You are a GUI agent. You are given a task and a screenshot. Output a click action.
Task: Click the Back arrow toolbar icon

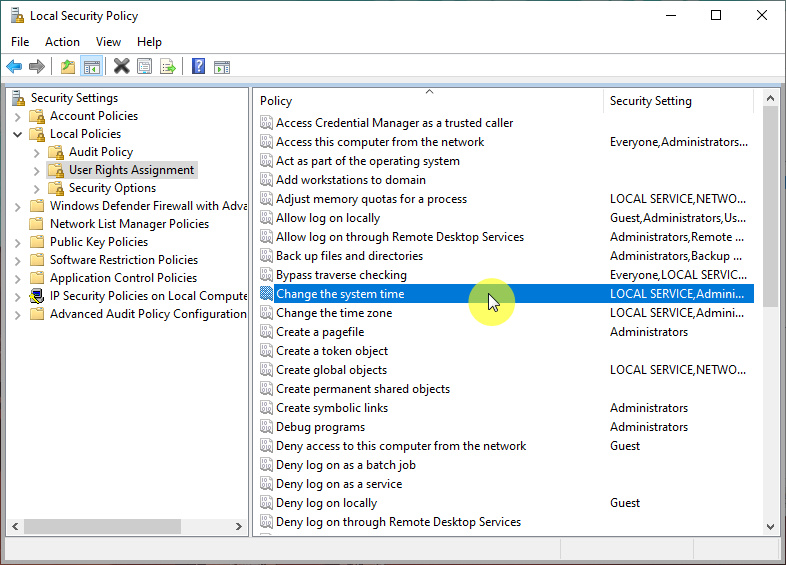pyautogui.click(x=14, y=67)
